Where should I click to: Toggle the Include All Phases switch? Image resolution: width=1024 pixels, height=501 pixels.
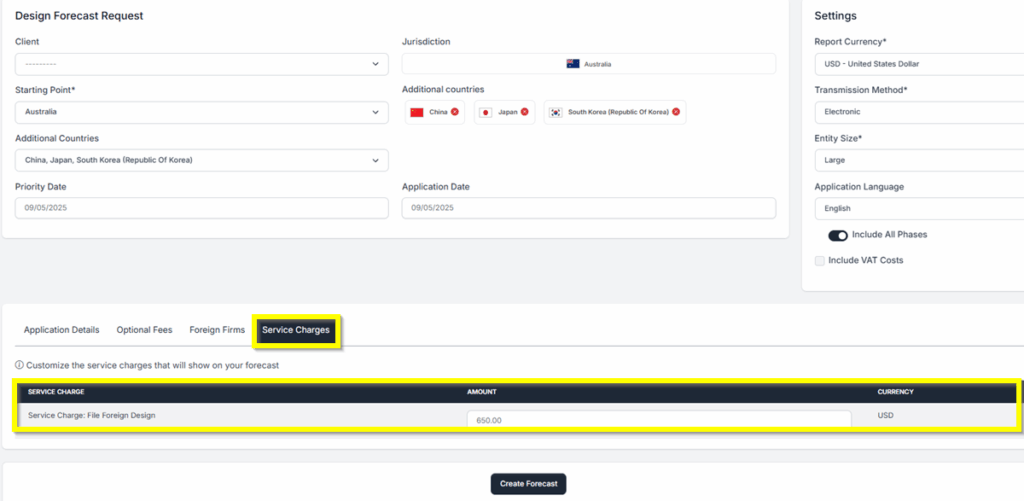(838, 235)
